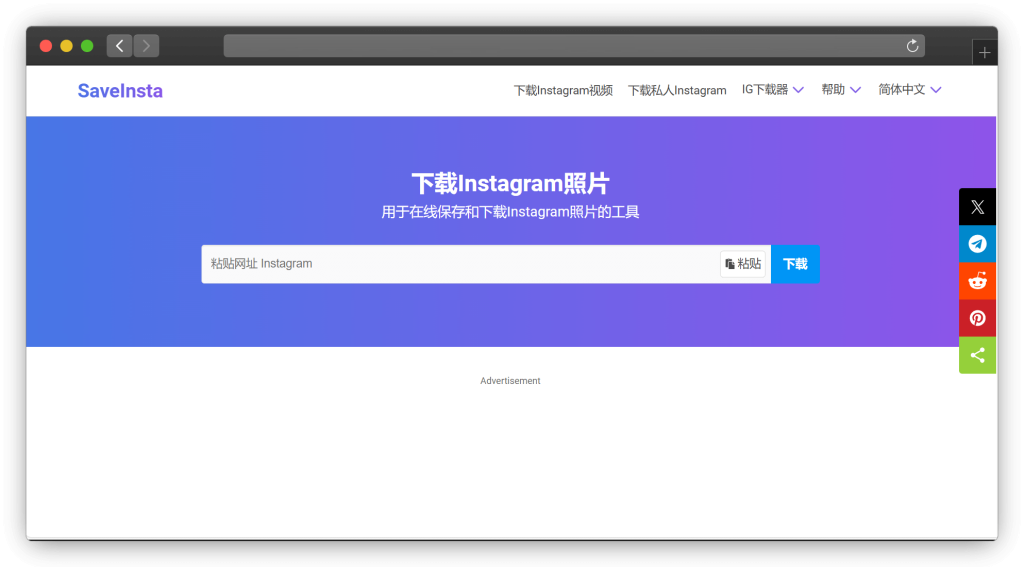1024x567 pixels.
Task: Click the browser address bar
Action: [574, 46]
